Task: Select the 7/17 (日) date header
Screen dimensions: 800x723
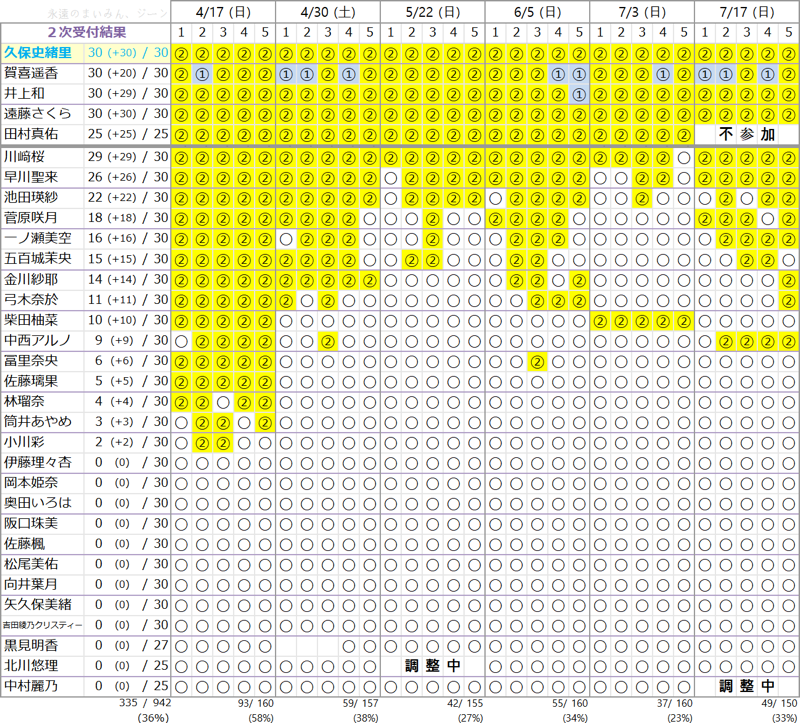Action: click(x=747, y=12)
